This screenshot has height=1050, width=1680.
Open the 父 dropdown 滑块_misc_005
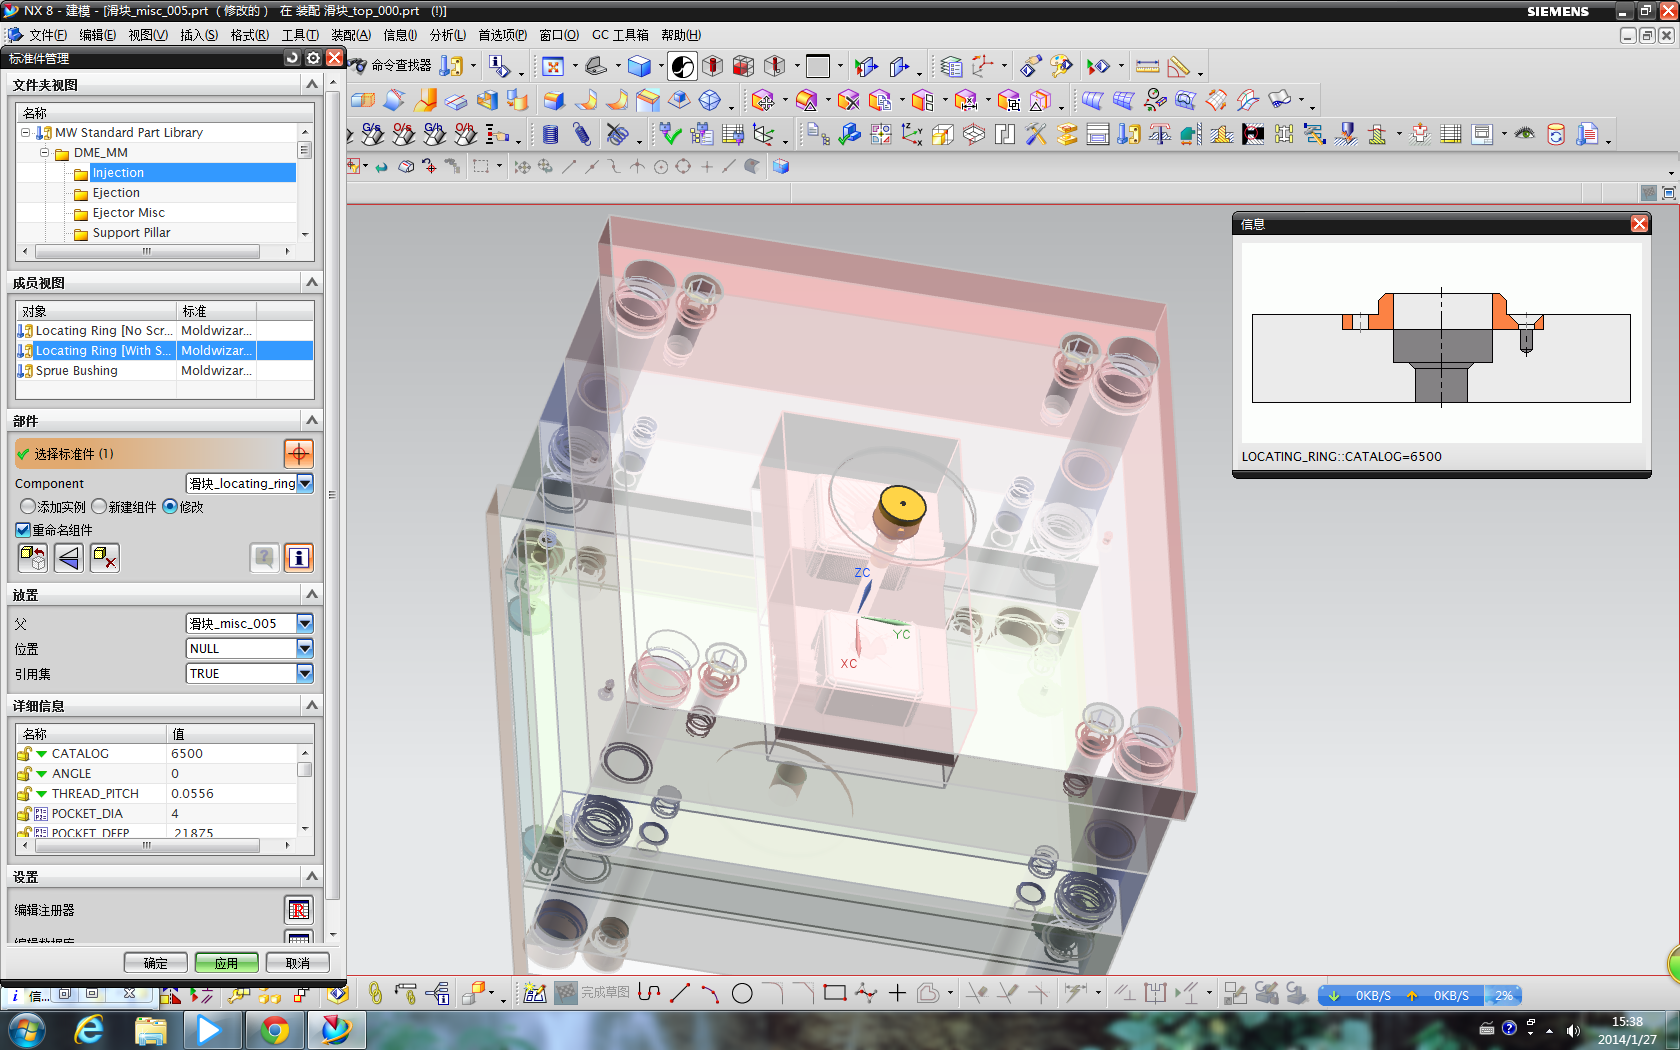point(305,624)
